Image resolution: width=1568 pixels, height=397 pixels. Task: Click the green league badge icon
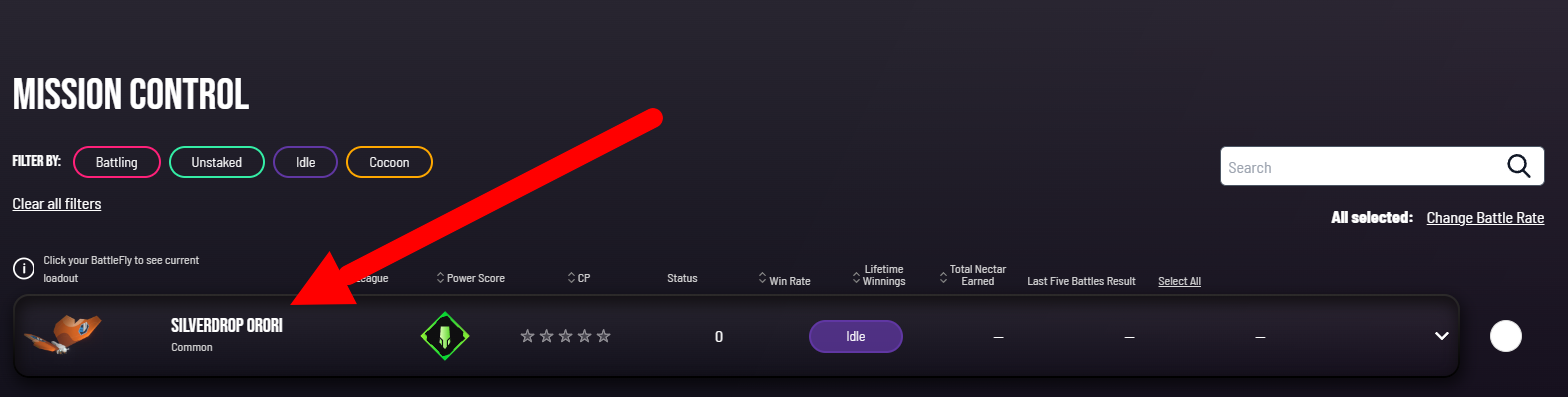445,336
